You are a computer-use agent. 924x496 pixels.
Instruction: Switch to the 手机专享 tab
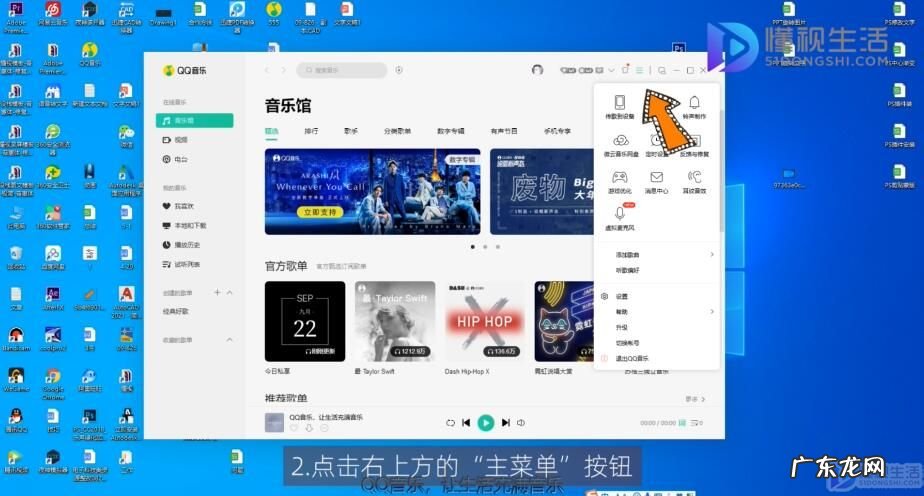pyautogui.click(x=557, y=131)
